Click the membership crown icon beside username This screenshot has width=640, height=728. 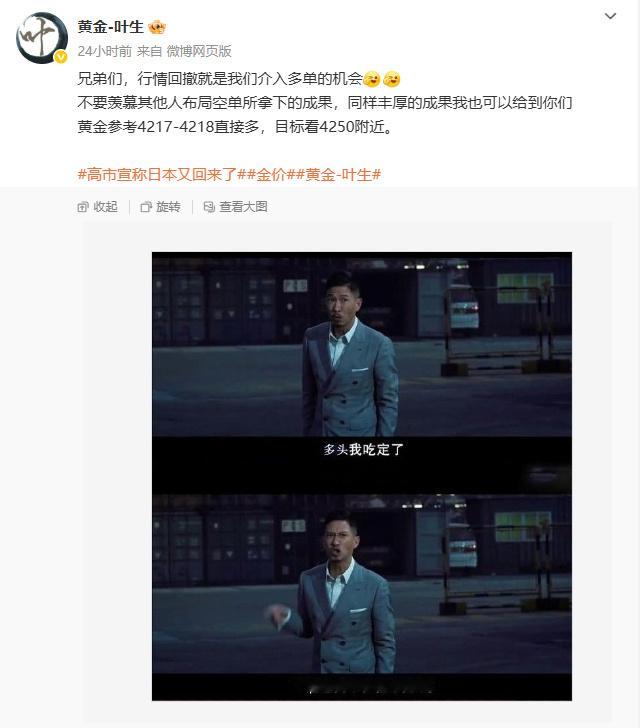(157, 27)
